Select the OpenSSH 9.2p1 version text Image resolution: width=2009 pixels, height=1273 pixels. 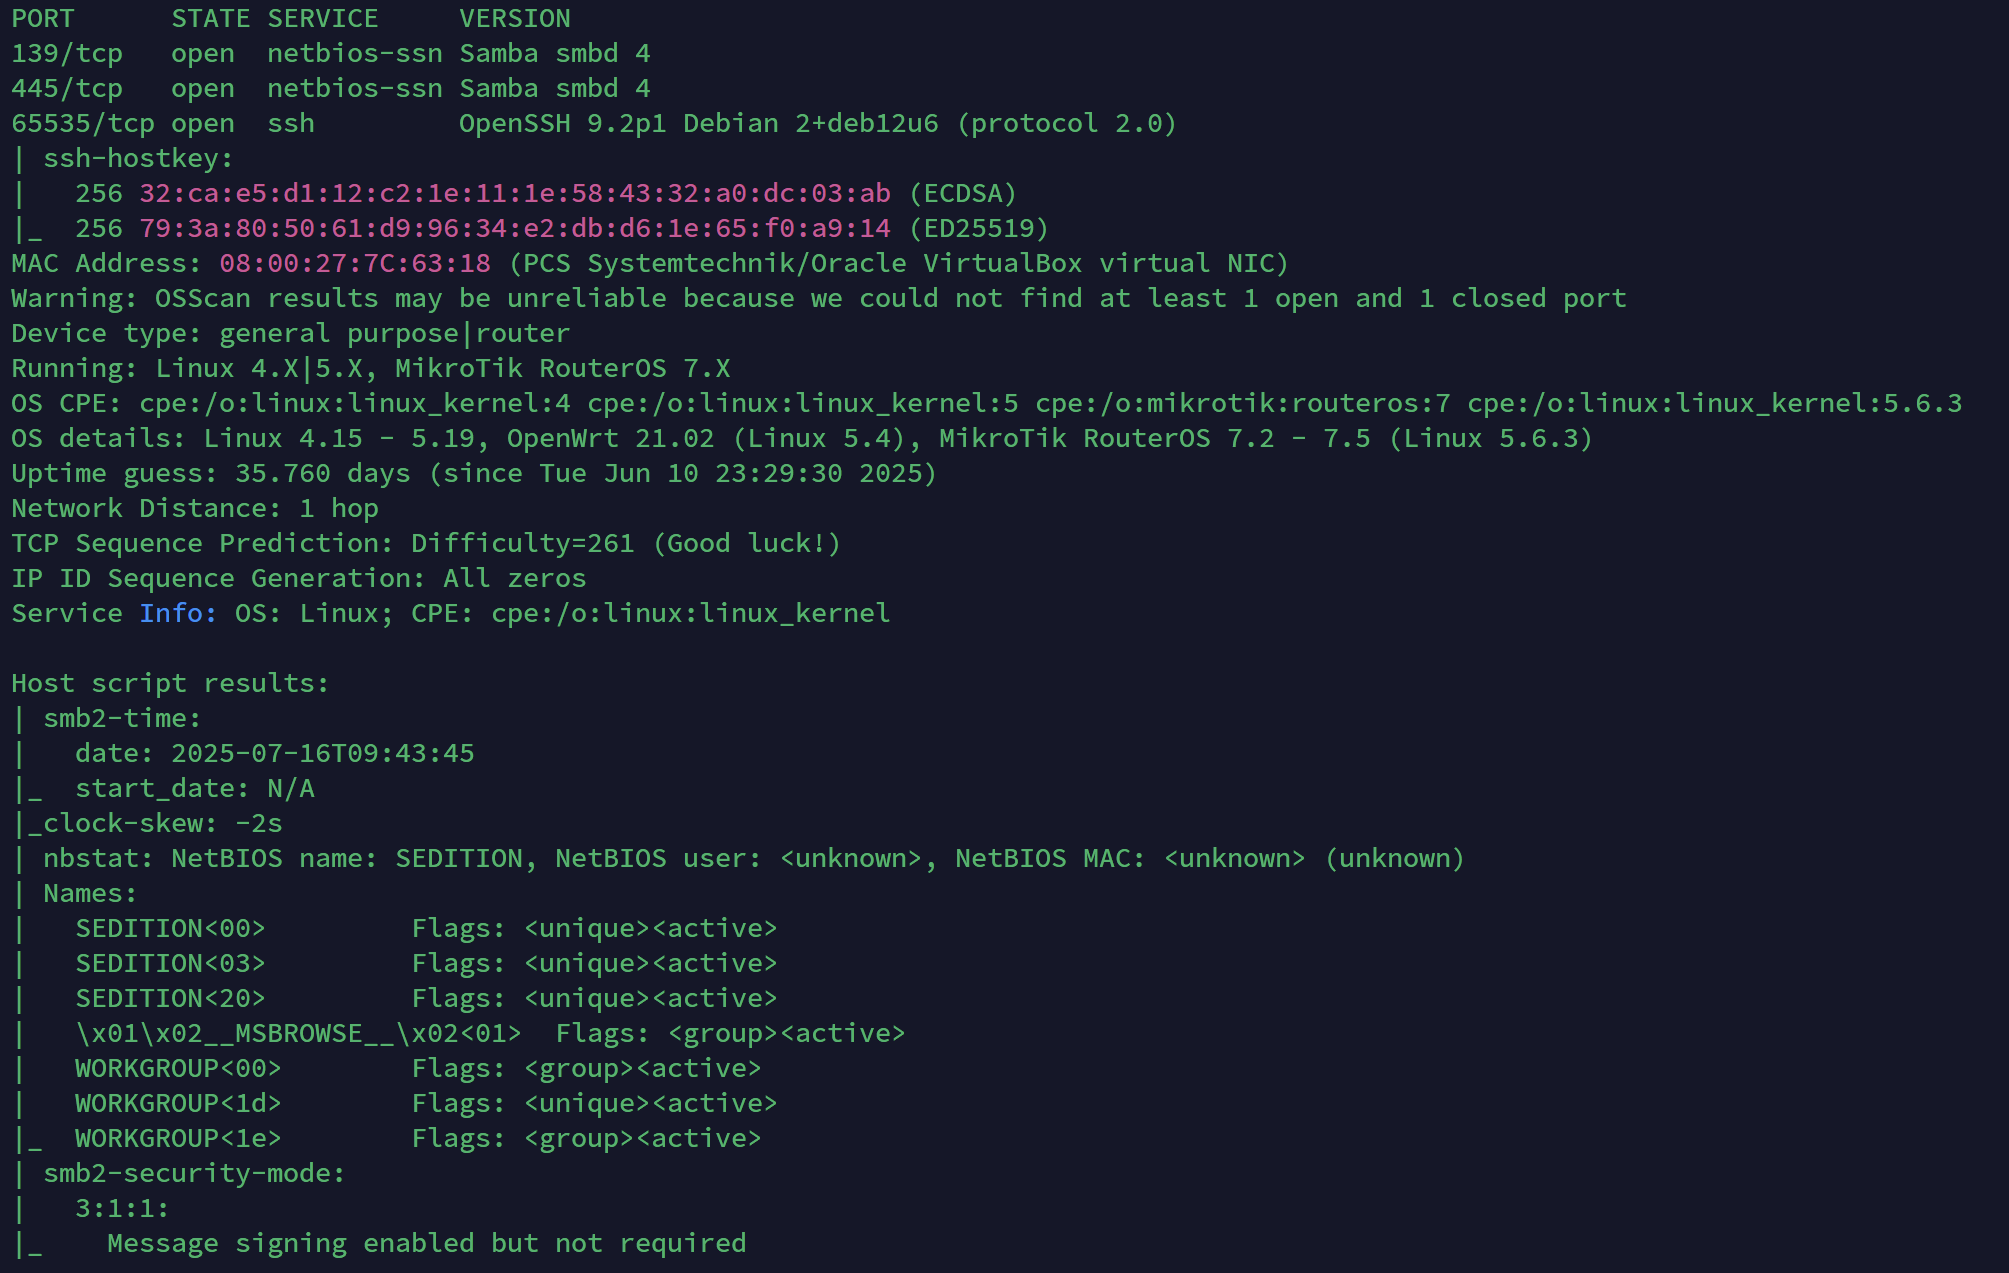[x=562, y=123]
